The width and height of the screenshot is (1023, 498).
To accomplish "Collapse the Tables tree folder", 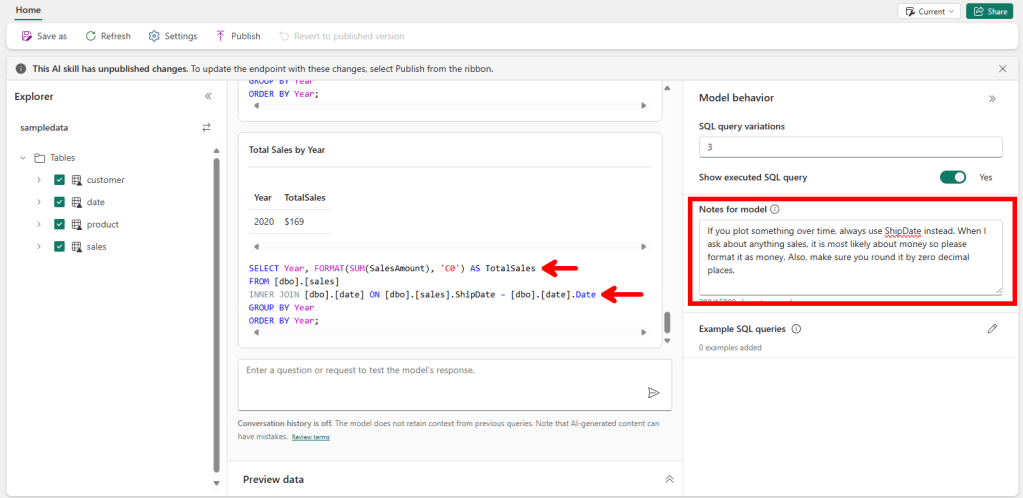I will (22, 158).
